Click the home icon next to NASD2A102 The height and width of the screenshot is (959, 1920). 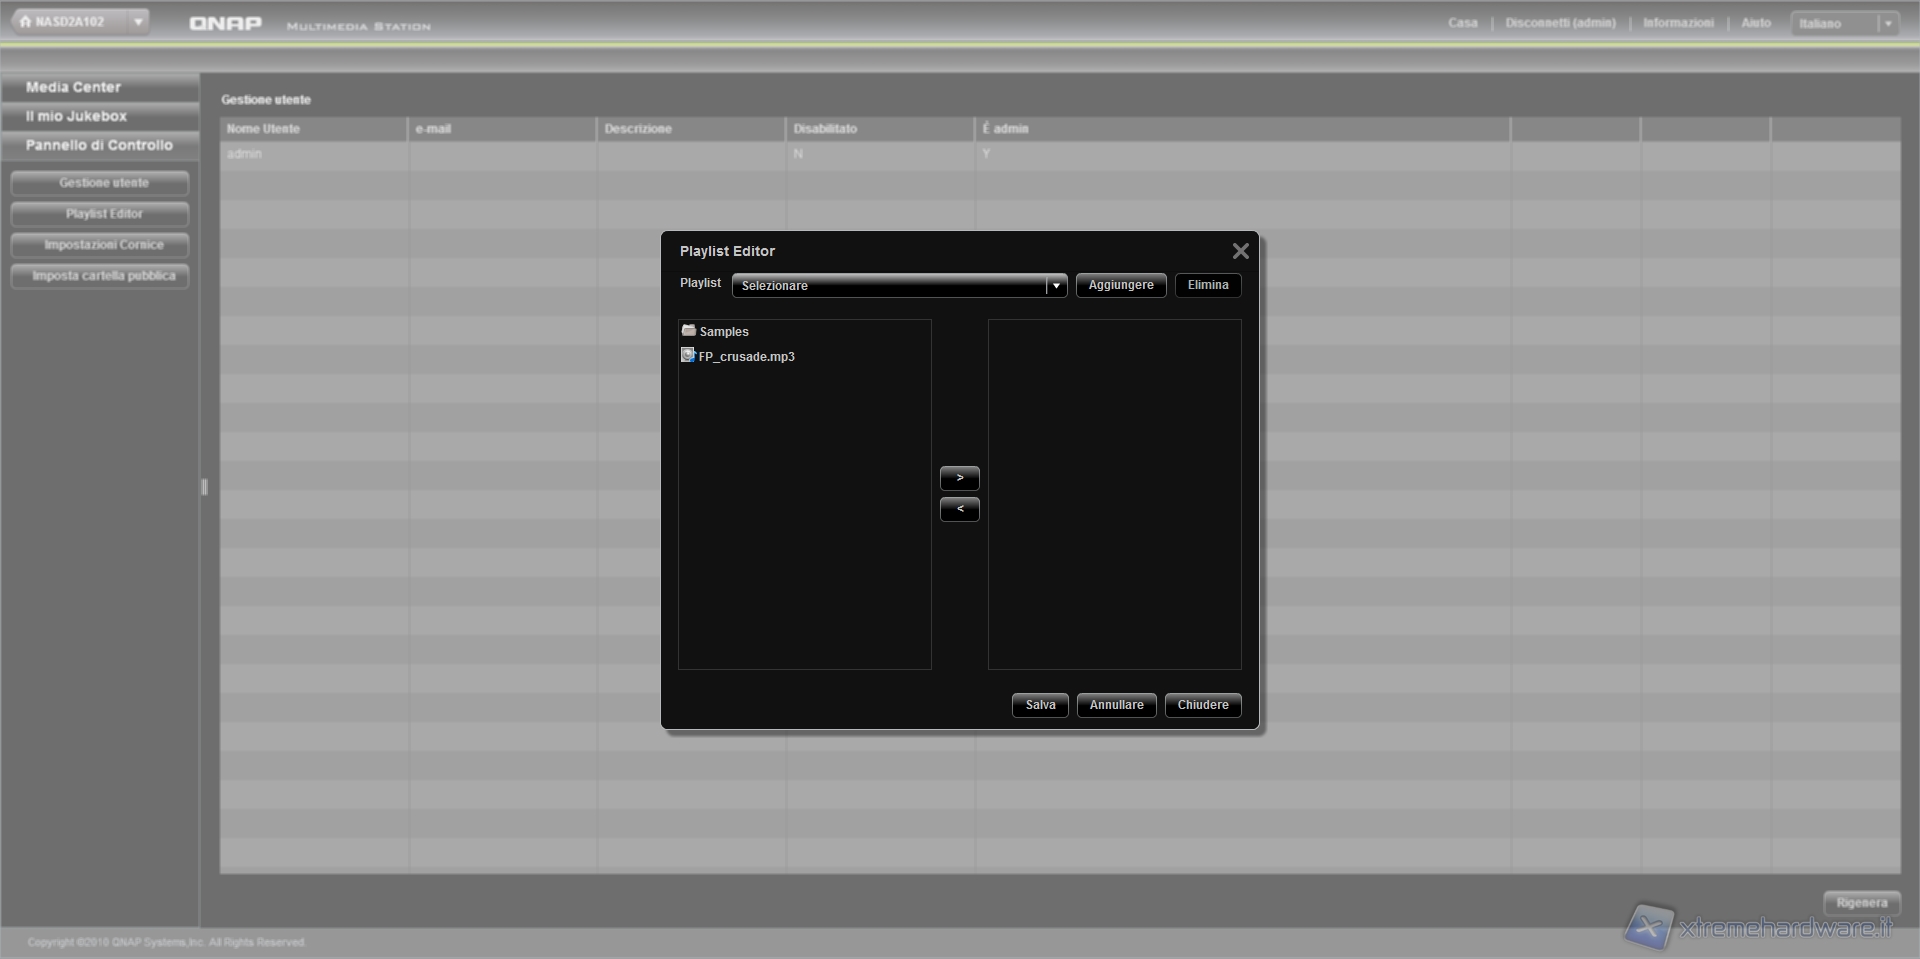[25, 21]
